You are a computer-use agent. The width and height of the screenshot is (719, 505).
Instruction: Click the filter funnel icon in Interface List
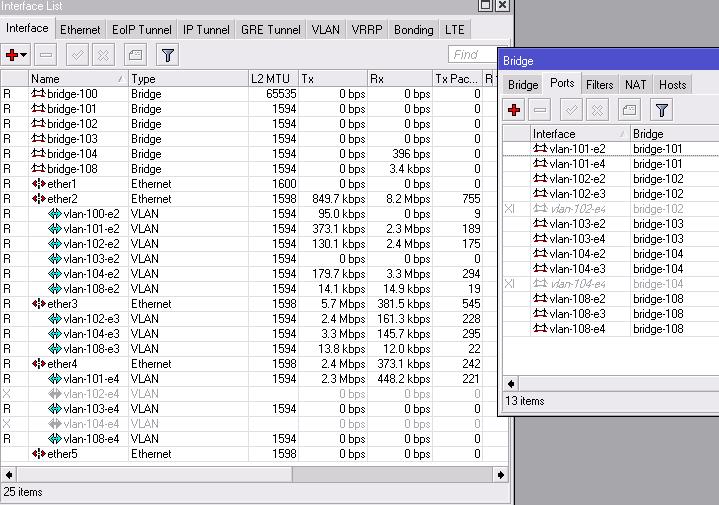tap(167, 55)
